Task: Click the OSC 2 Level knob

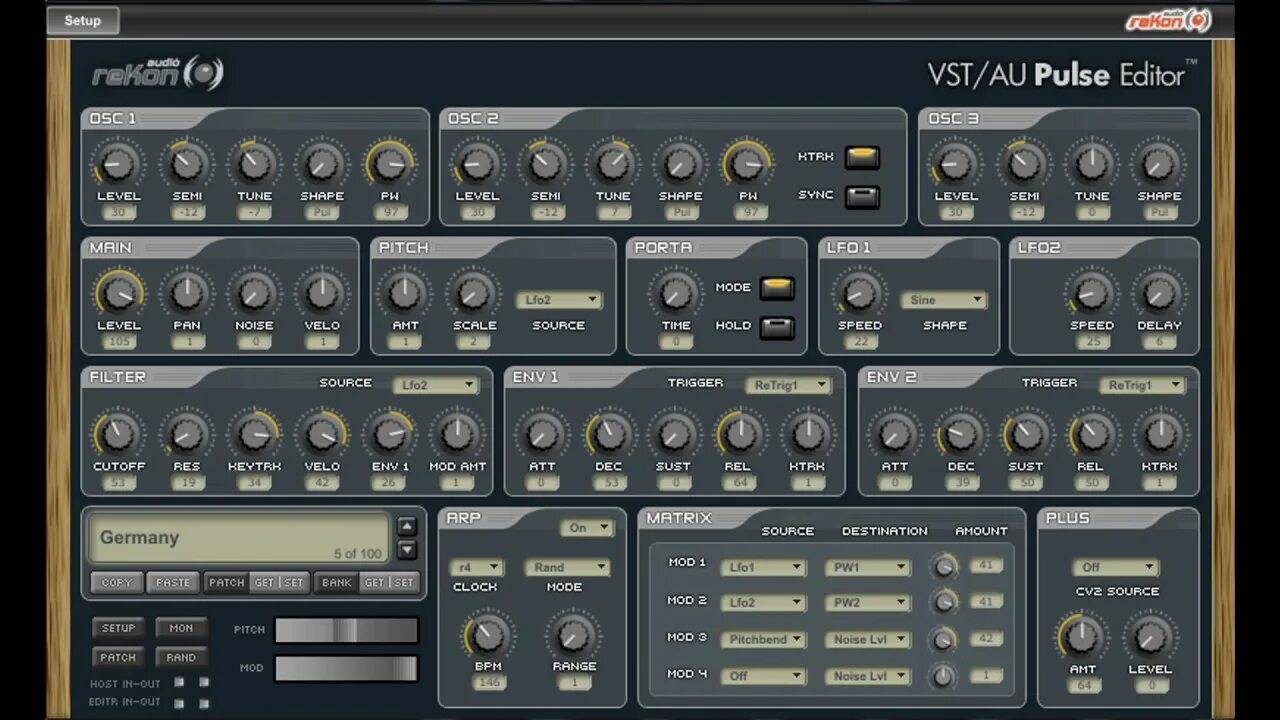Action: tap(477, 163)
